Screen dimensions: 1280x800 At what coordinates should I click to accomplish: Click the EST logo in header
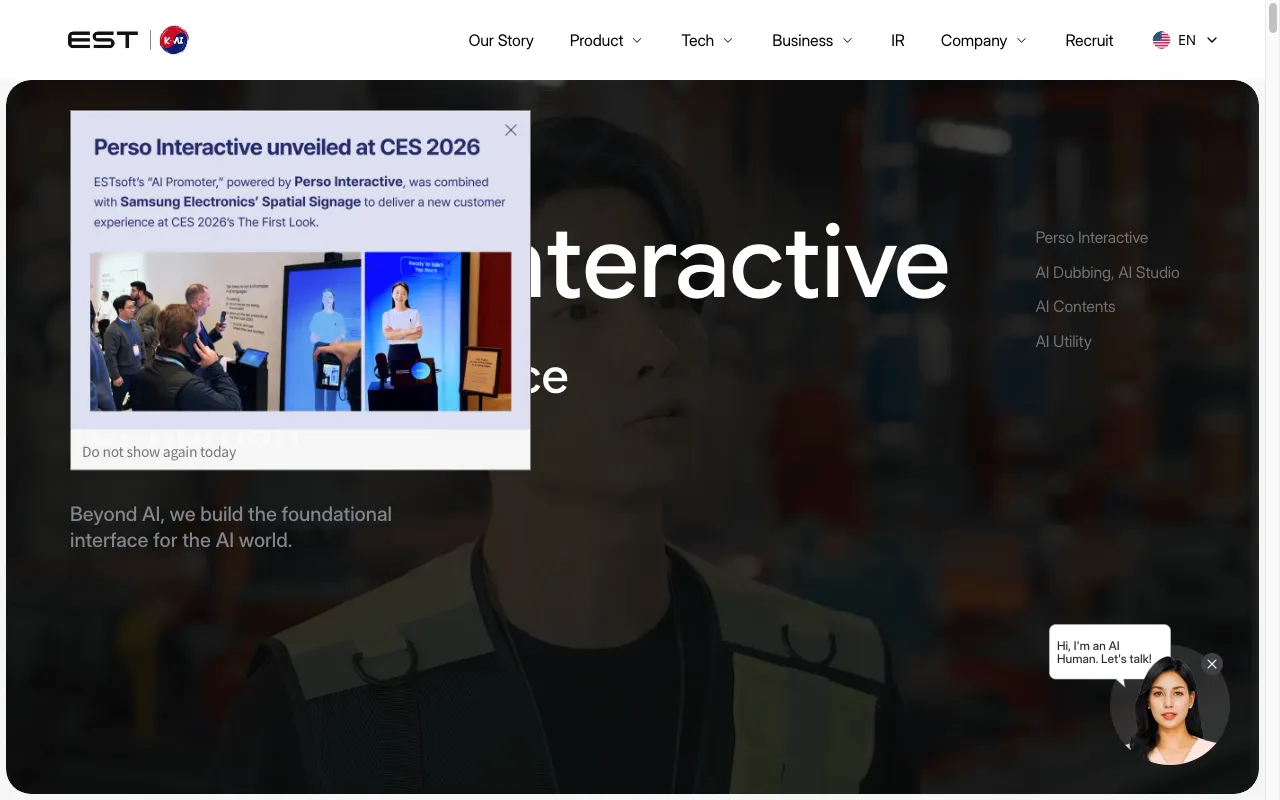click(103, 40)
